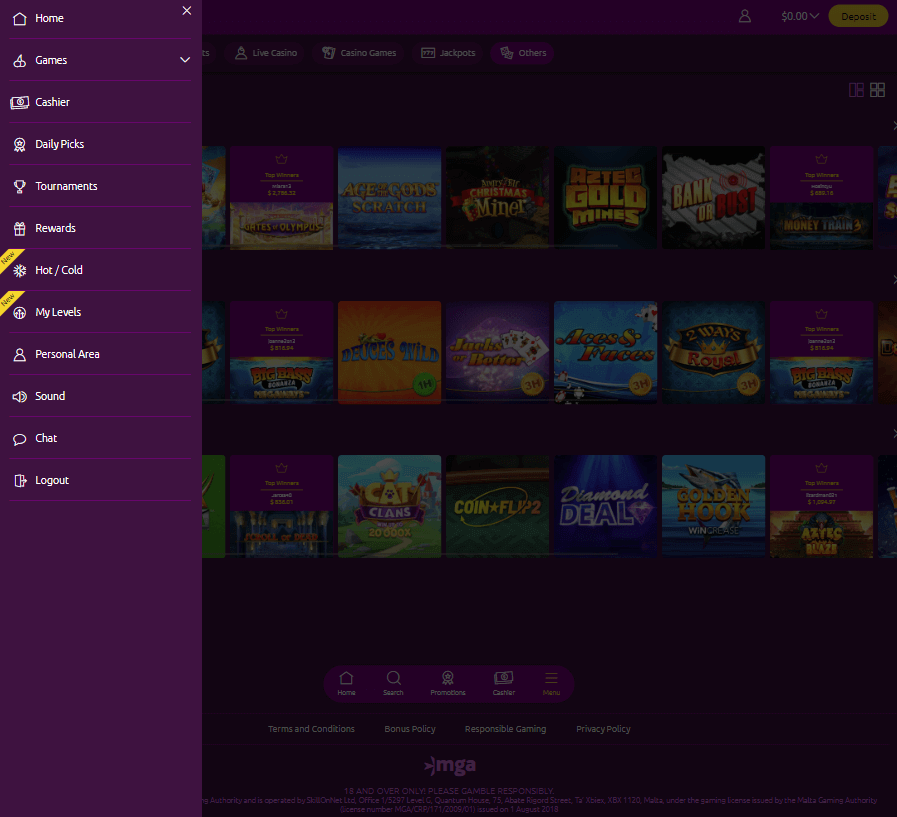Open the Money Train 3 top winners card
The height and width of the screenshot is (817, 897).
[821, 197]
